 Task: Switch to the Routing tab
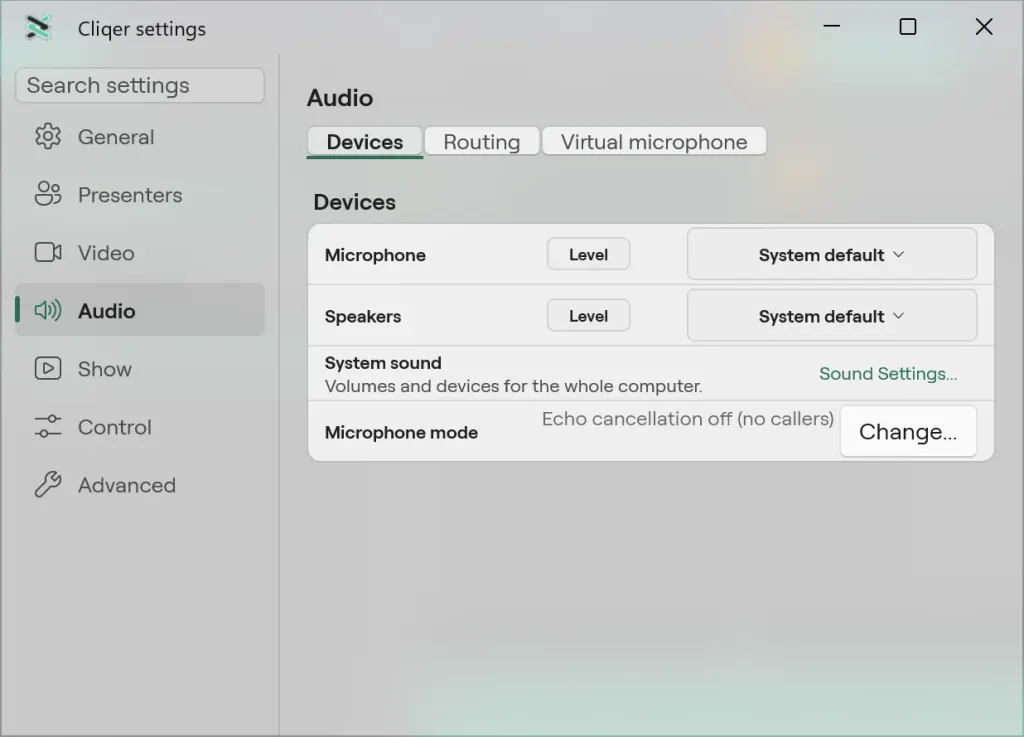click(482, 142)
